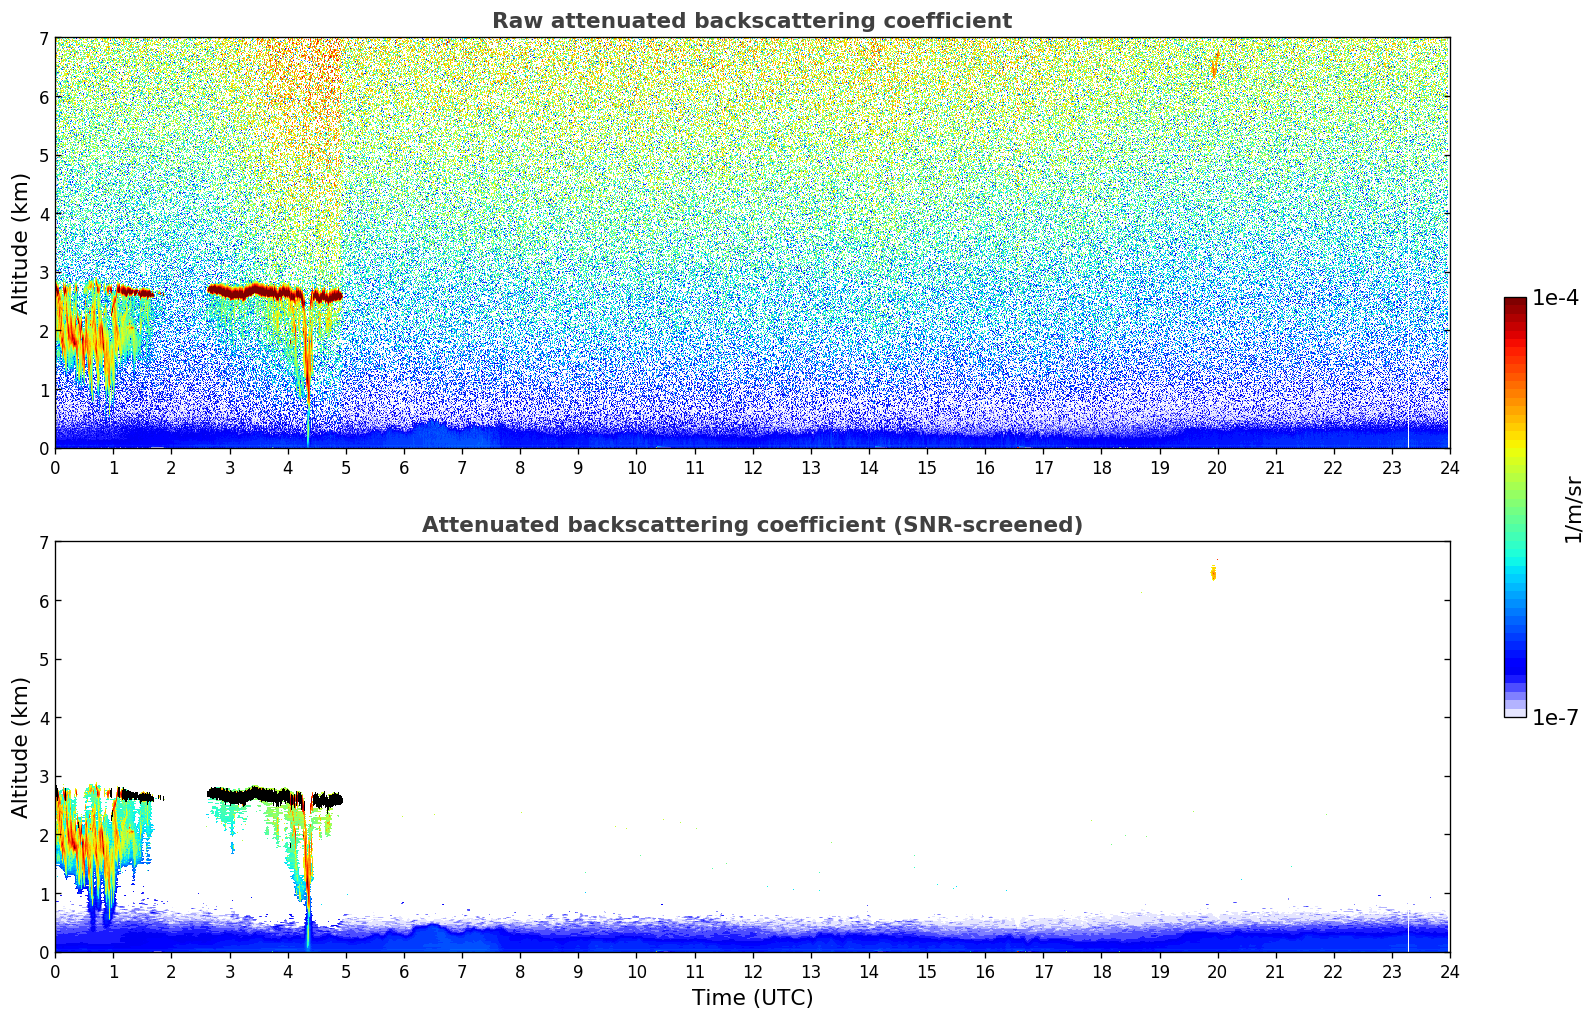Click the dark red cloud band at 3-5 UTC in Raw plot
The image size is (1595, 1020).
click(x=274, y=293)
